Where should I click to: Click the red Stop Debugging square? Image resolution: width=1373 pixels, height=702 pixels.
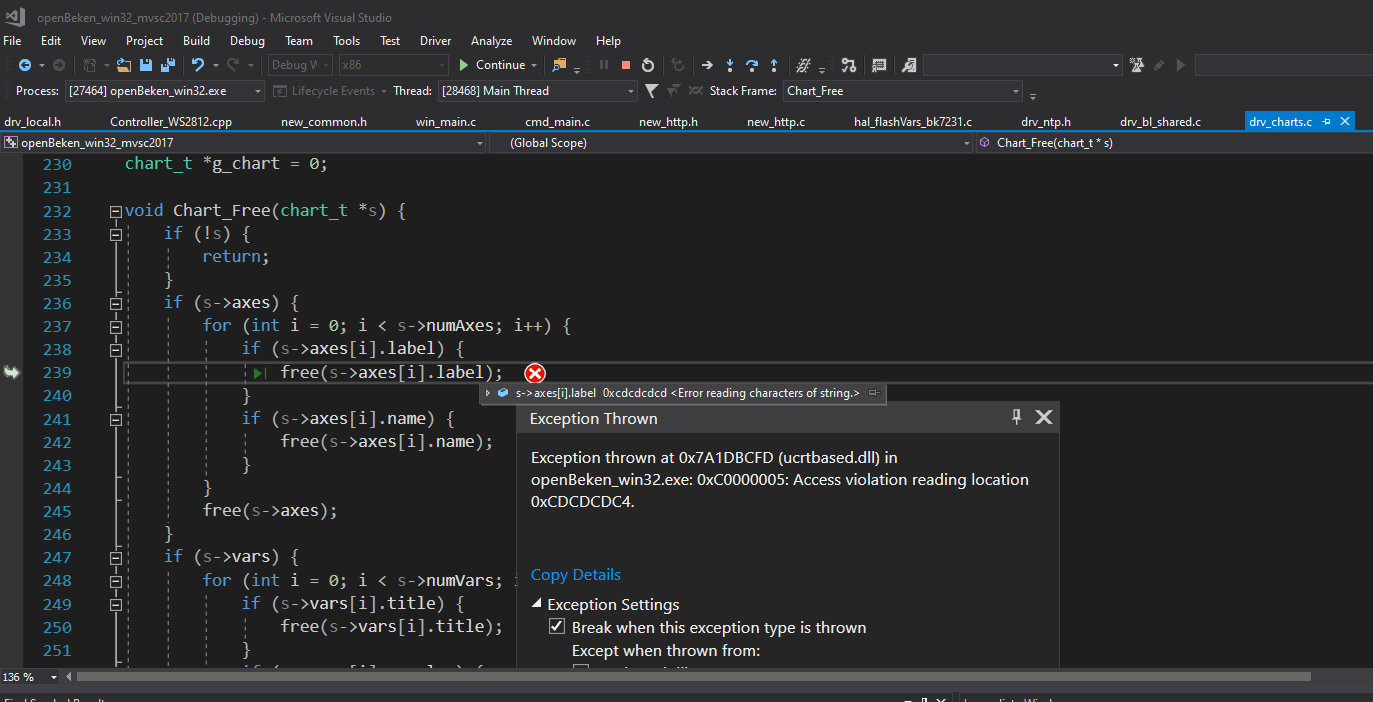tap(626, 65)
